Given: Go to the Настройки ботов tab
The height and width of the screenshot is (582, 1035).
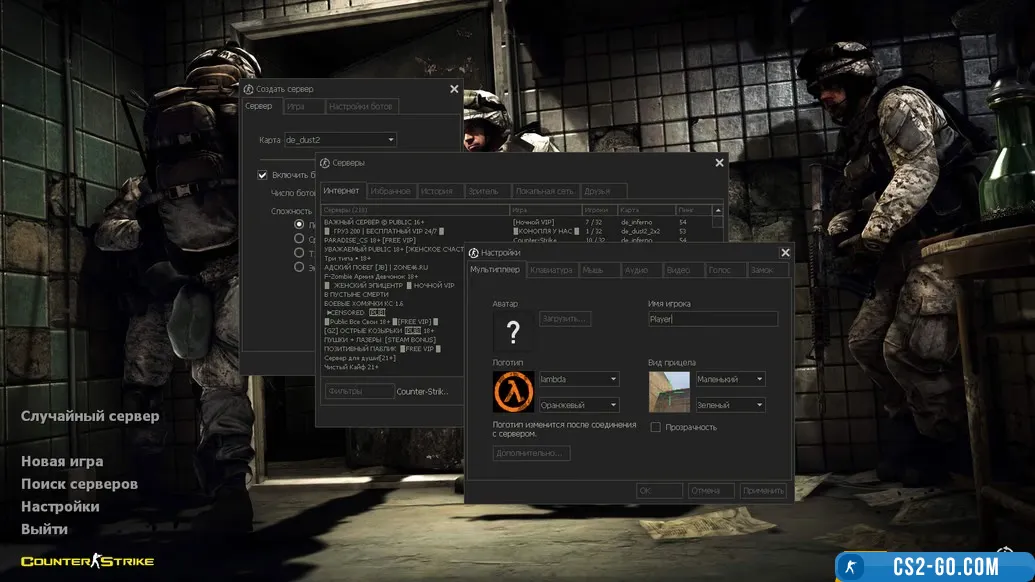Looking at the screenshot, I should [x=361, y=106].
